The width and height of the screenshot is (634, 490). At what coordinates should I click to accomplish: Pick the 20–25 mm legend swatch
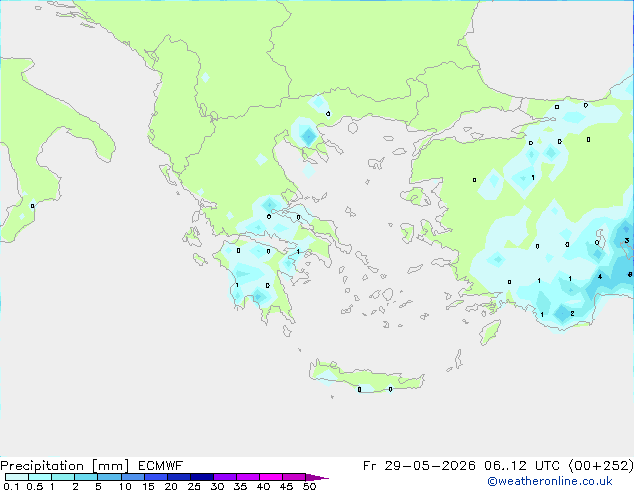(x=178, y=477)
